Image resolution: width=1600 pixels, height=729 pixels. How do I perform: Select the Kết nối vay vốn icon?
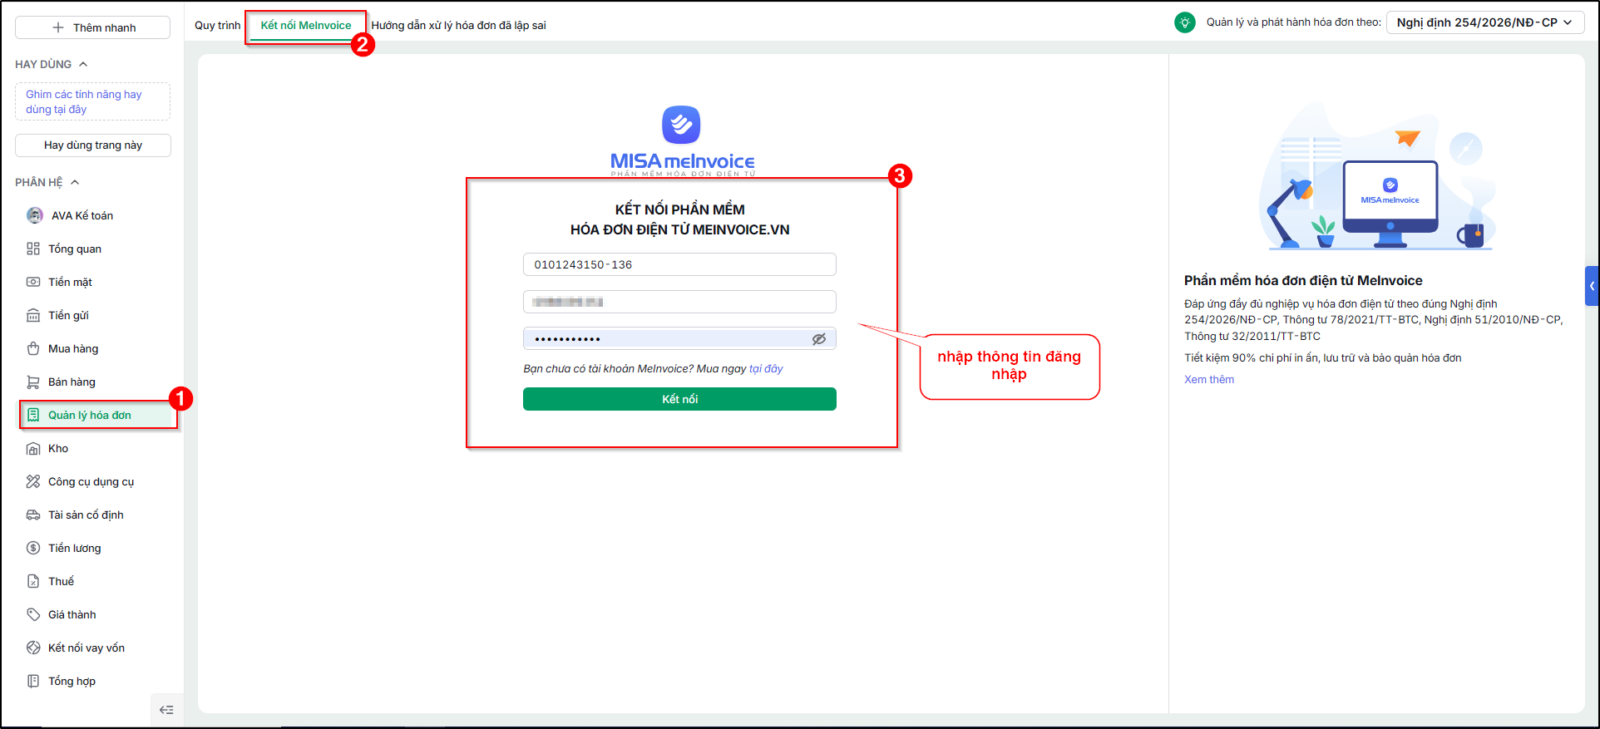[33, 648]
